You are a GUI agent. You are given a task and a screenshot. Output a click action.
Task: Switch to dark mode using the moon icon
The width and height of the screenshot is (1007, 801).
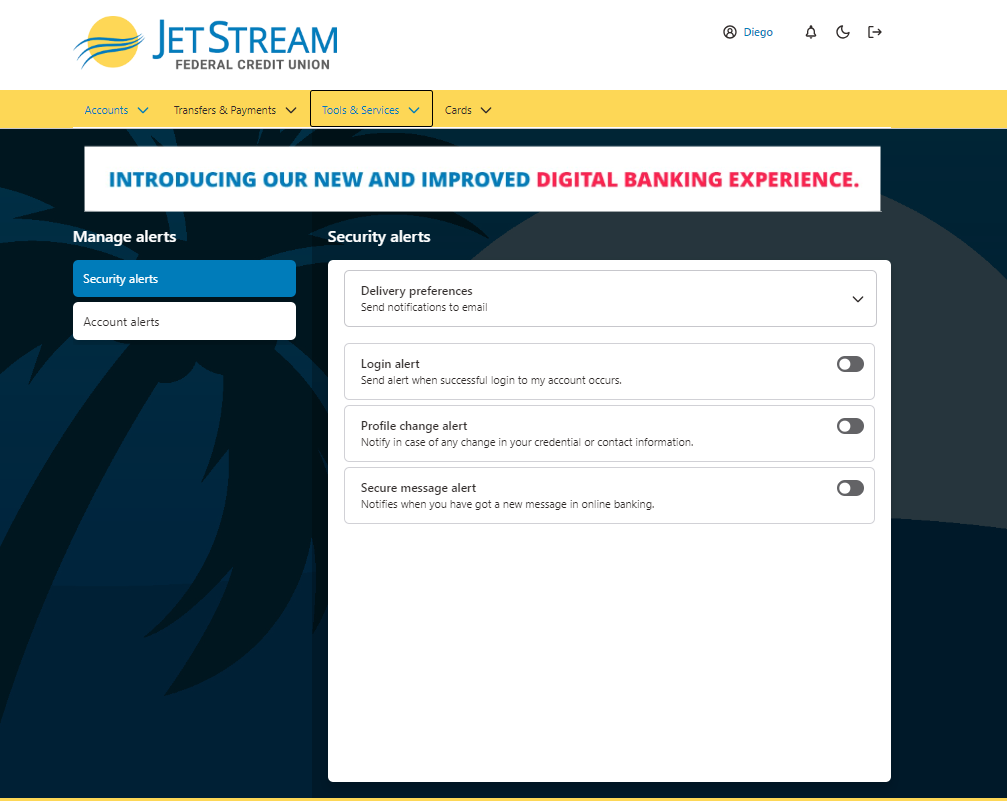843,31
